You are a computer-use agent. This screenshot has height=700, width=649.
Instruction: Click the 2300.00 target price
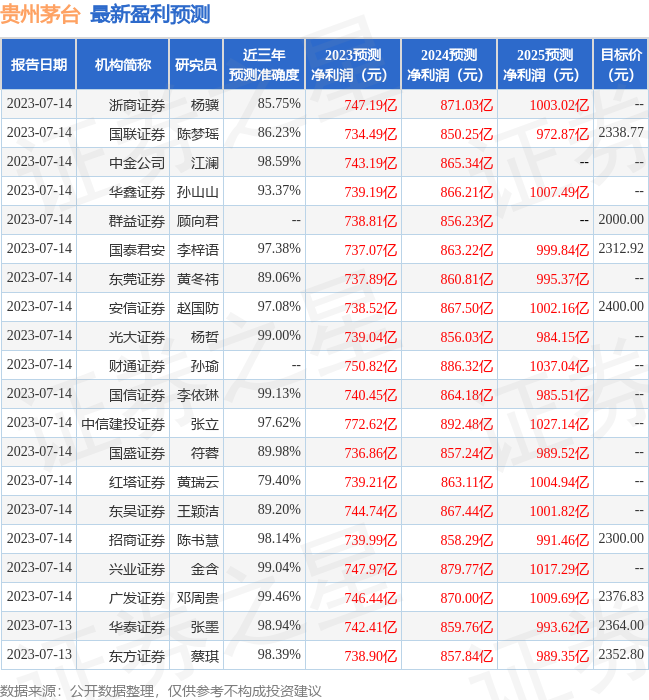click(621, 538)
